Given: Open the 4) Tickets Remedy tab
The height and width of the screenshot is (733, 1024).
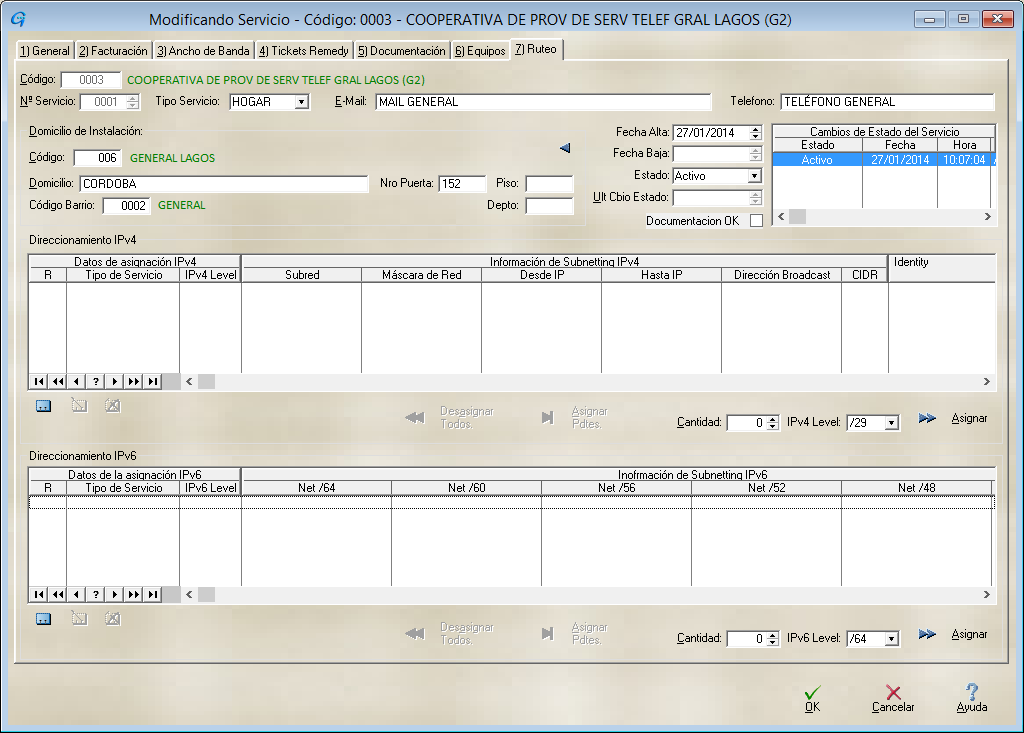Looking at the screenshot, I should 304,50.
